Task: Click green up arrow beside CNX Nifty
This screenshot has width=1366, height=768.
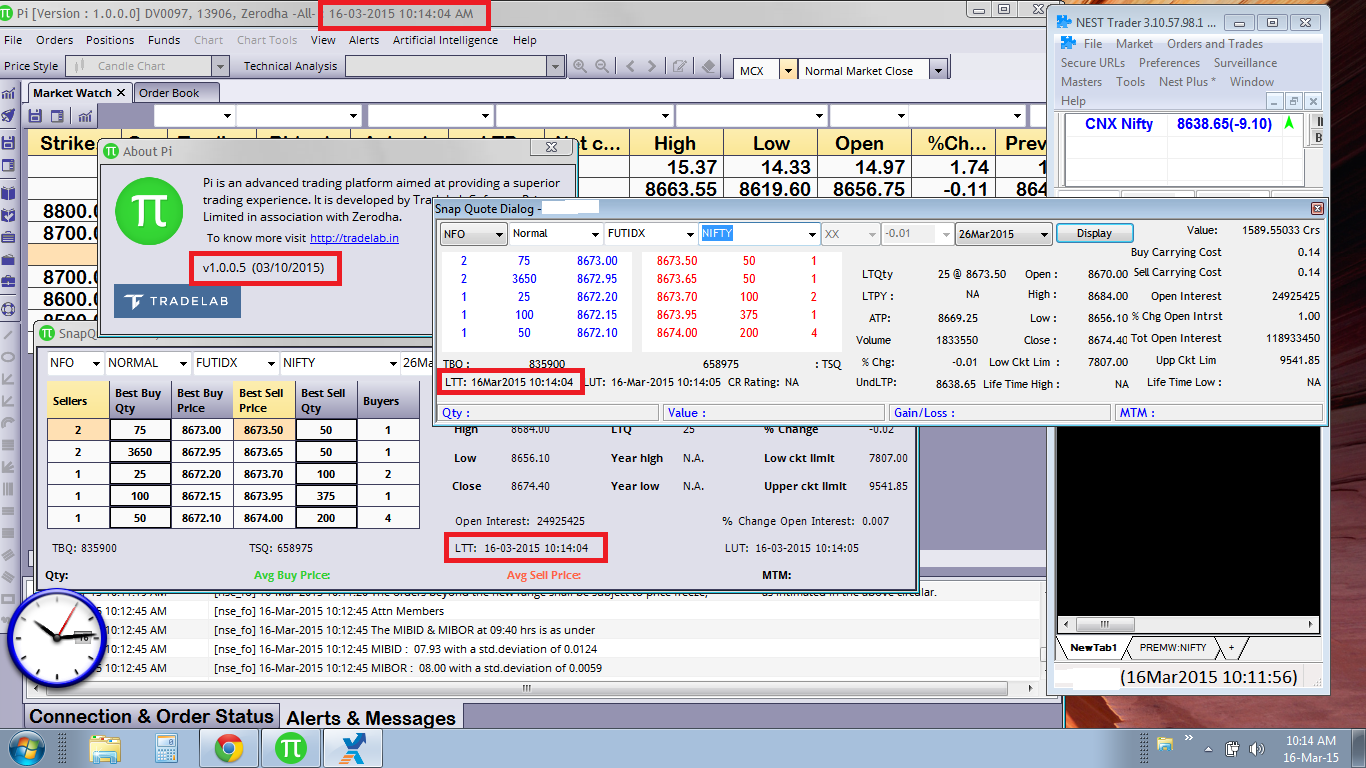Action: [x=1289, y=124]
